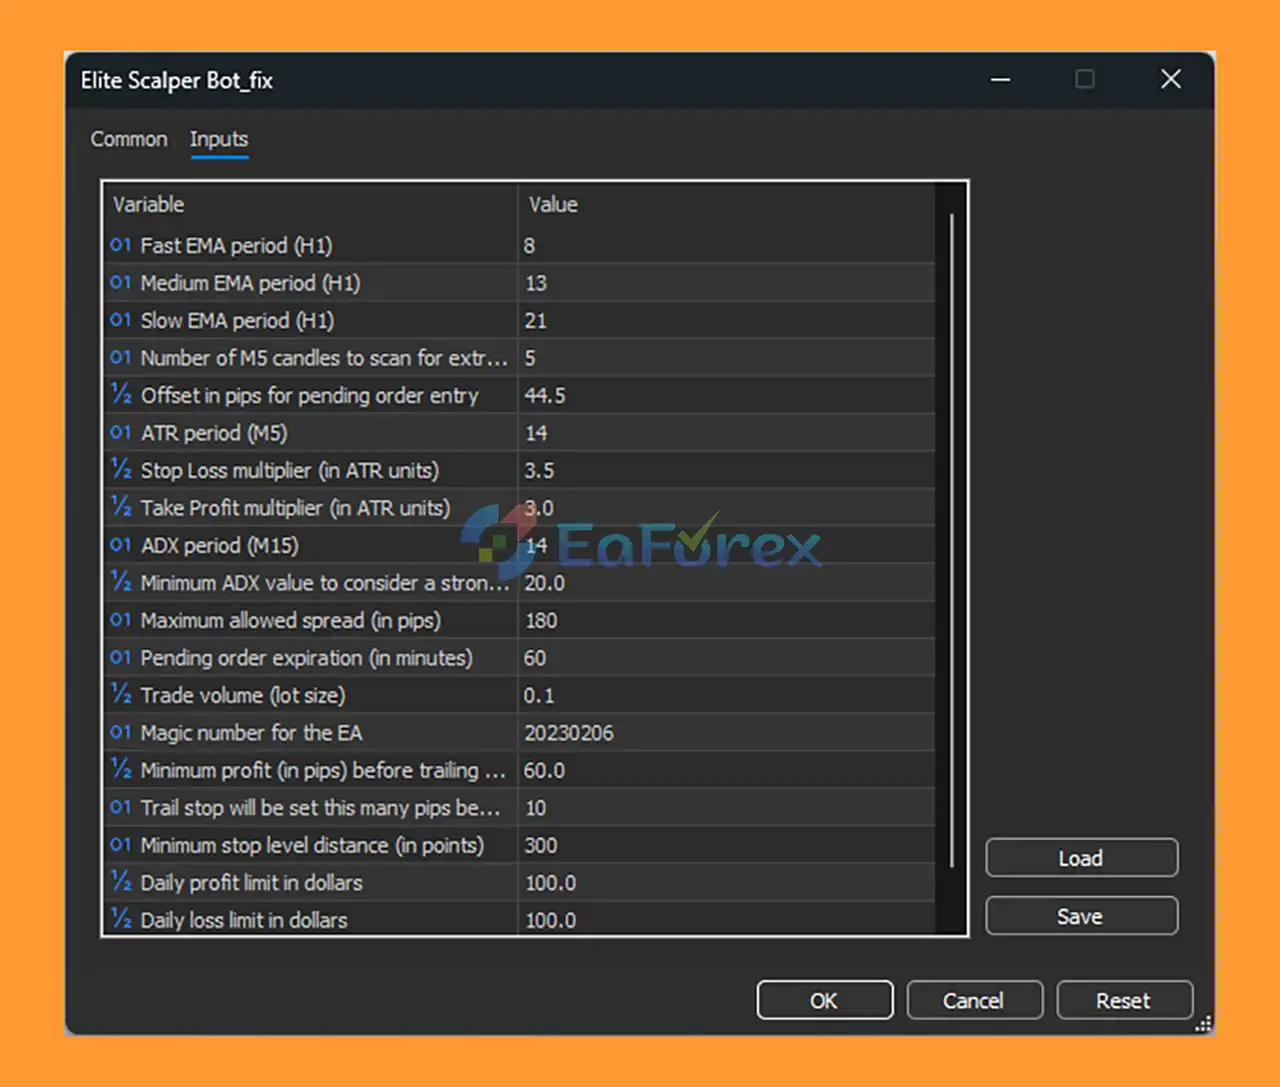Click the integer type icon beside Fast EMA period
Screen dimensions: 1280x1087
pos(120,245)
